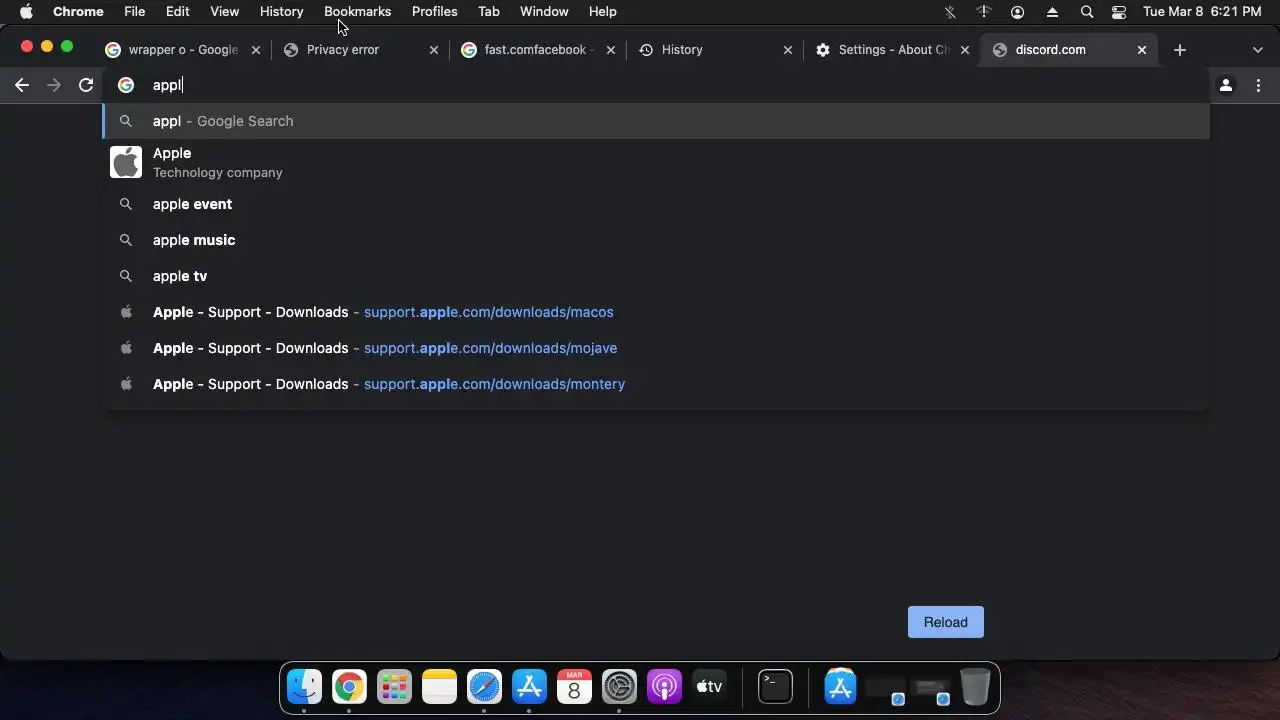Open a new tab with the plus button
This screenshot has height=720, width=1280.
(x=1180, y=50)
